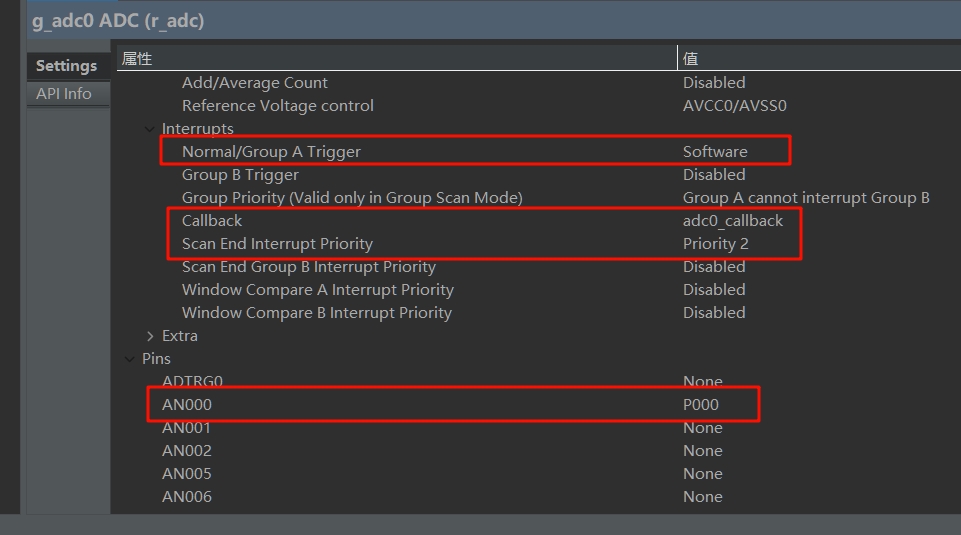Select the Interrupts tree item label
961x535 pixels.
coord(197,129)
